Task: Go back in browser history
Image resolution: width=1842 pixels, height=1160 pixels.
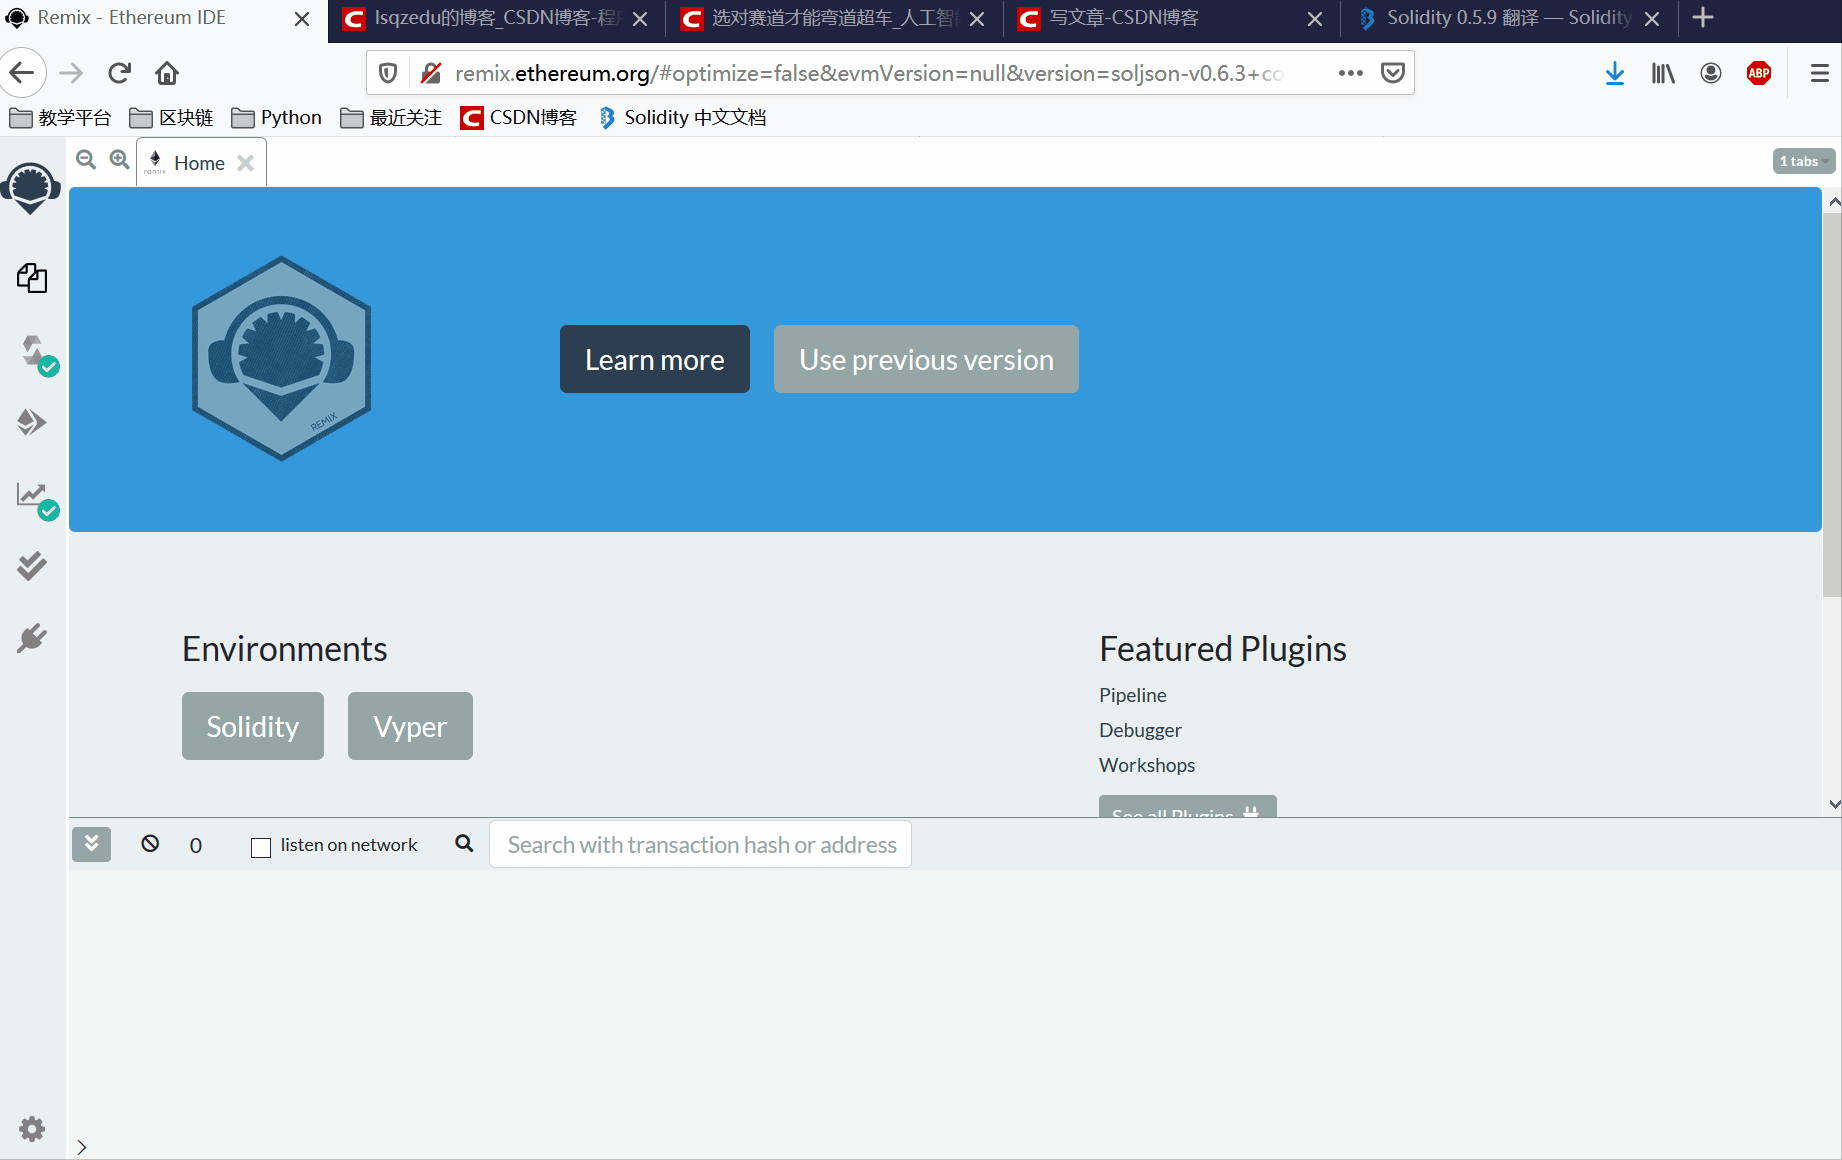Action: 22,73
